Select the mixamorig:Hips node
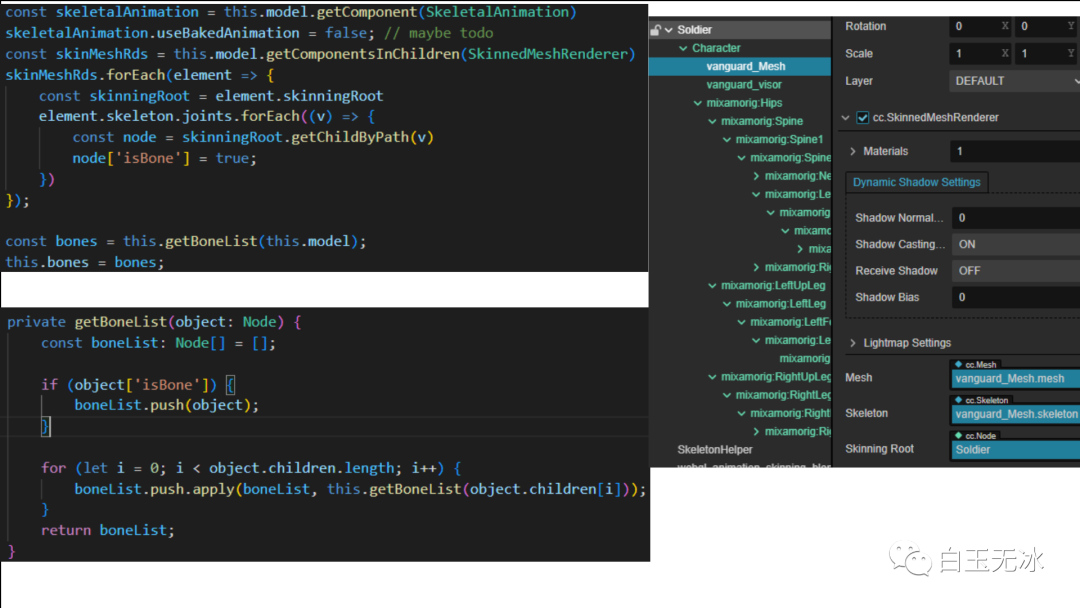 (x=744, y=103)
